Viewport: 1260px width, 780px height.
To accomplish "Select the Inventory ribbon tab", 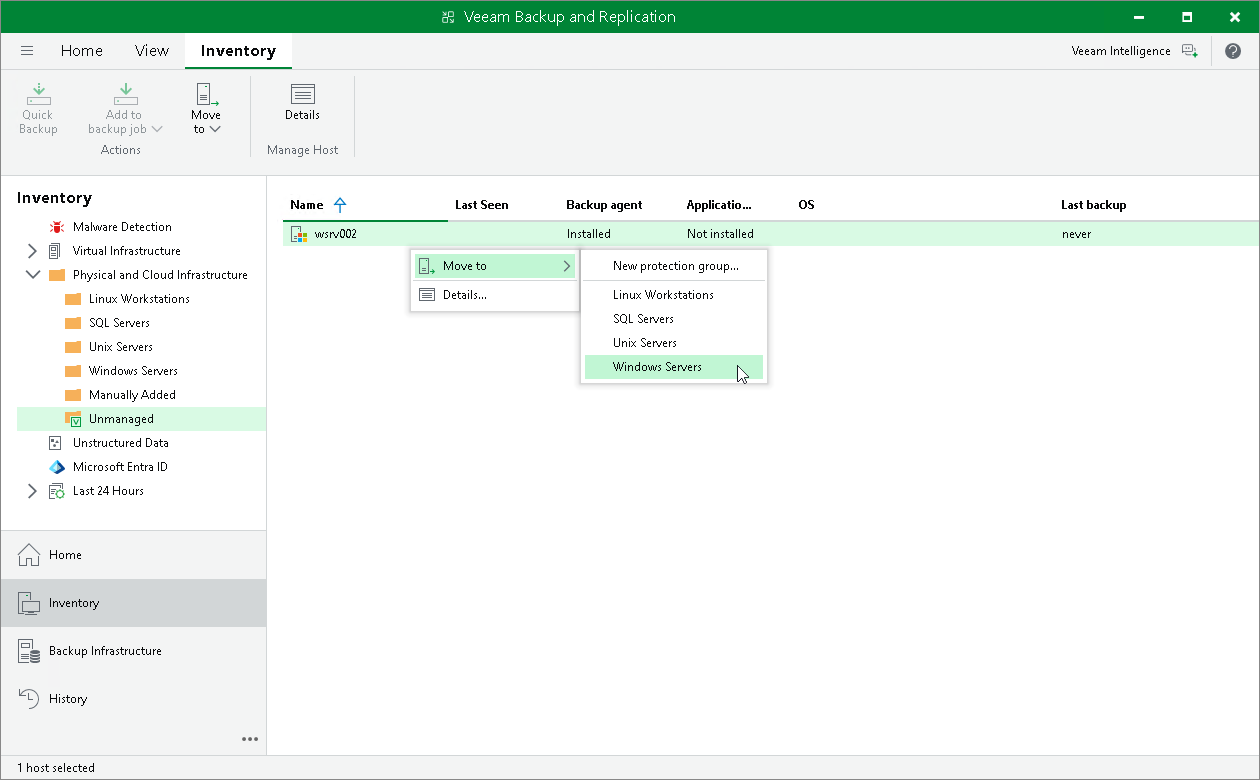I will pyautogui.click(x=238, y=51).
